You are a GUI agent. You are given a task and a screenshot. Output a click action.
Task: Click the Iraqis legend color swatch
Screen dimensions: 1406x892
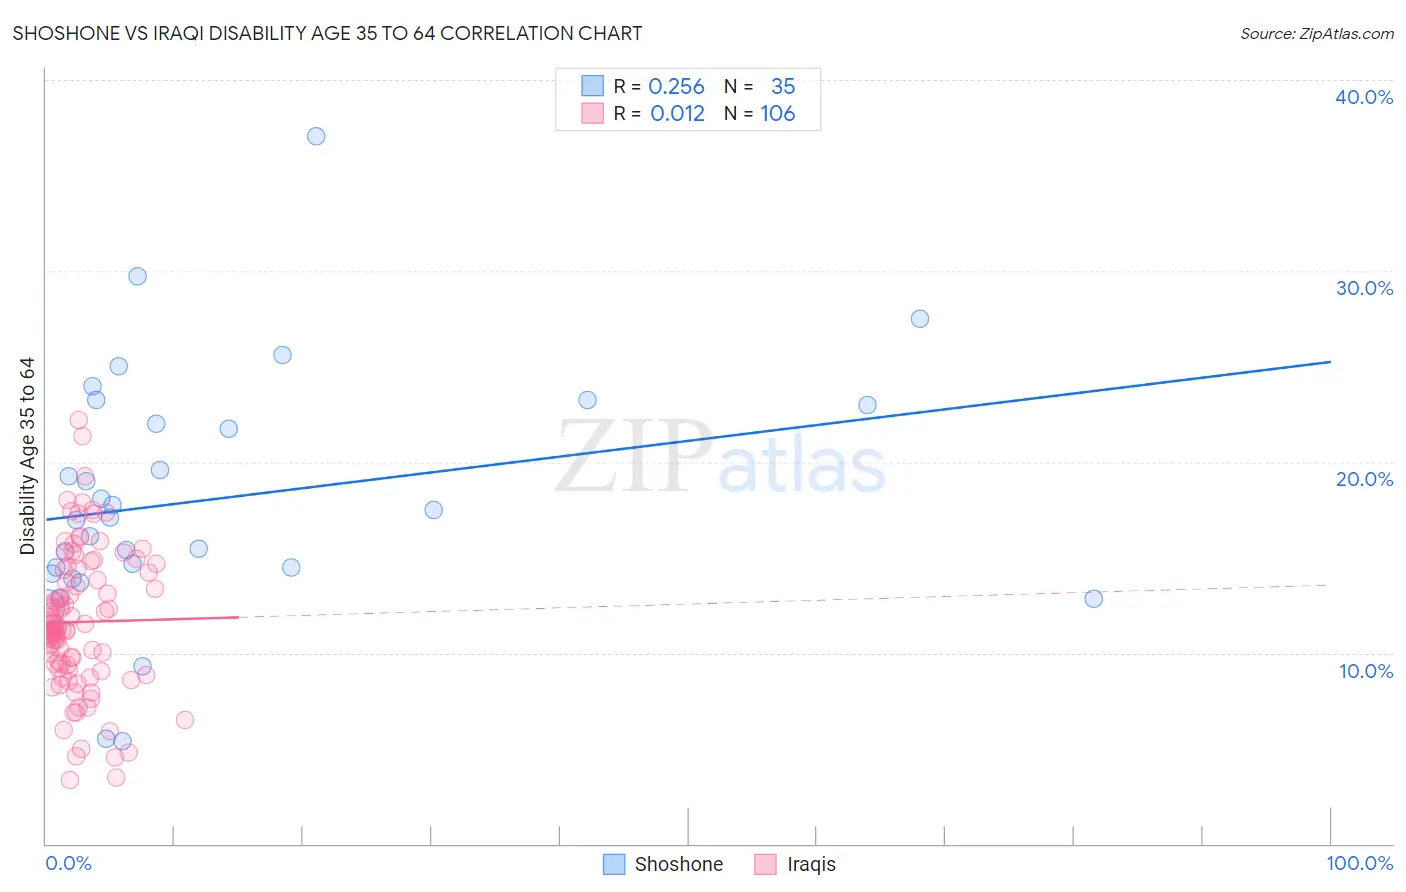[x=765, y=864]
